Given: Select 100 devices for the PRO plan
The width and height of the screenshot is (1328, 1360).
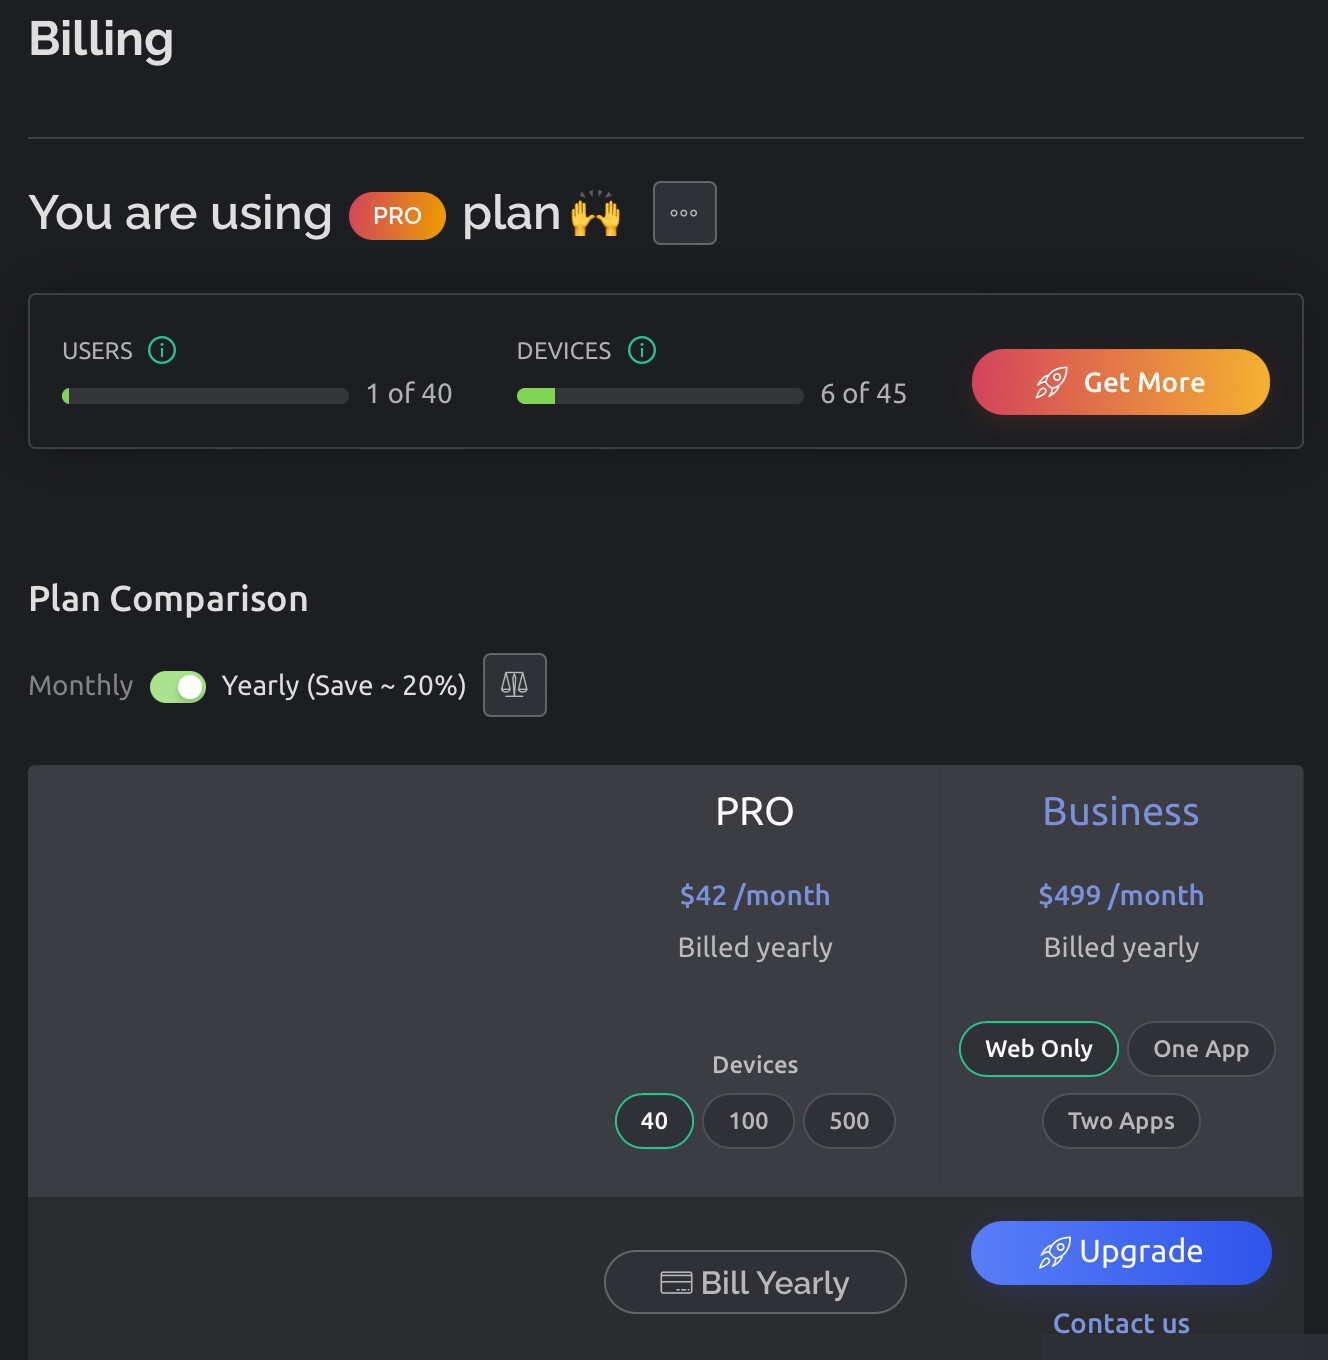Looking at the screenshot, I should coord(748,1121).
